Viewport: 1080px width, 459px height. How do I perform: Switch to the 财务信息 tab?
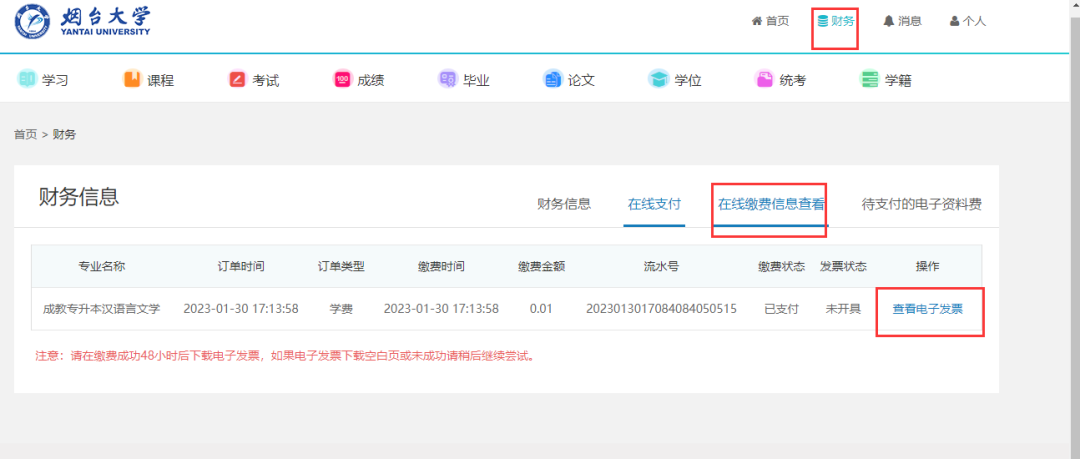[564, 204]
